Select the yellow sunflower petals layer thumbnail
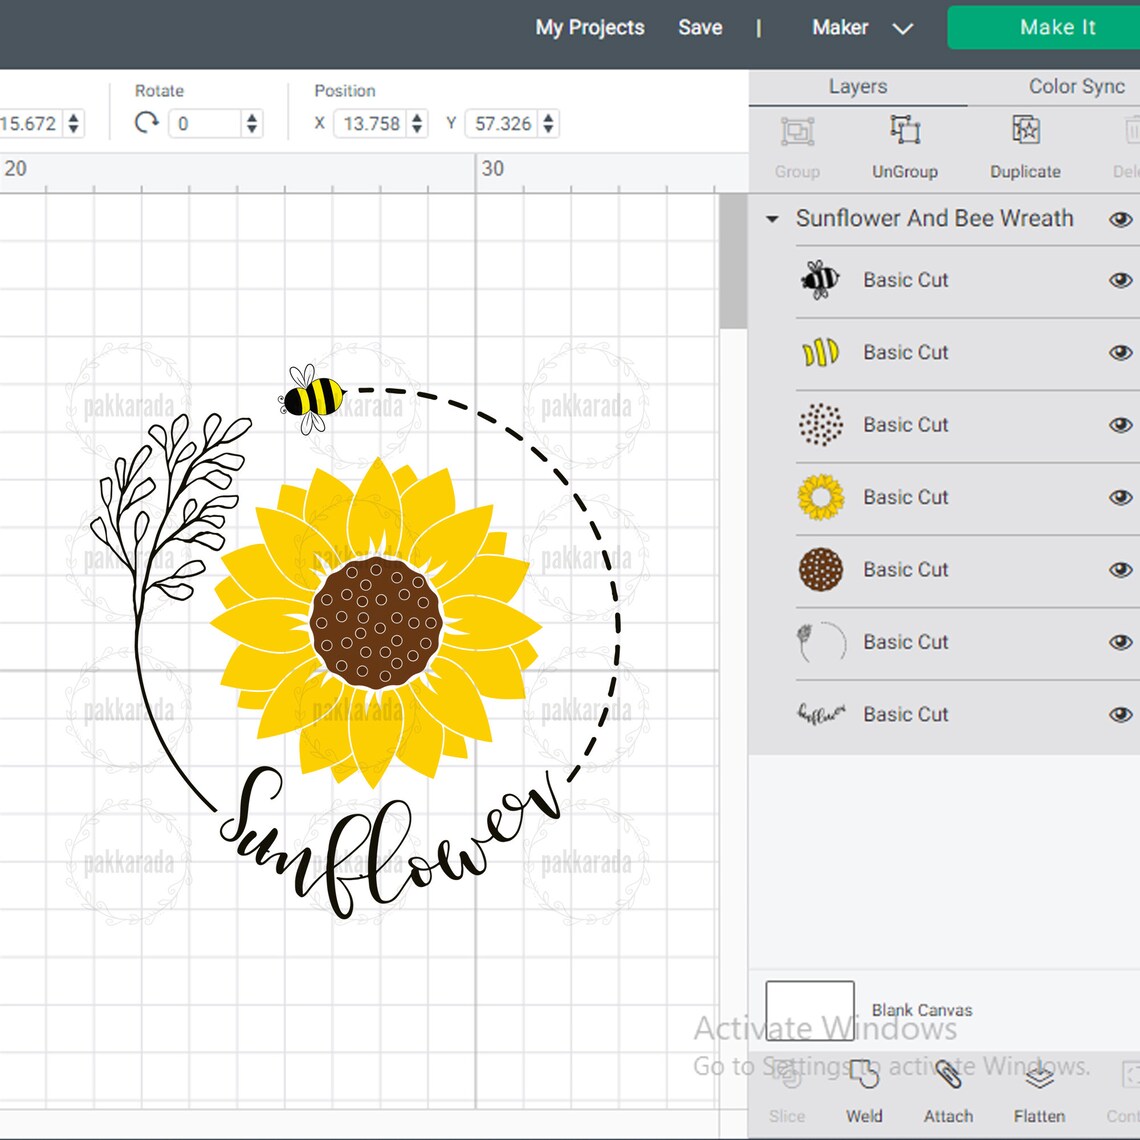This screenshot has width=1140, height=1140. (x=821, y=497)
